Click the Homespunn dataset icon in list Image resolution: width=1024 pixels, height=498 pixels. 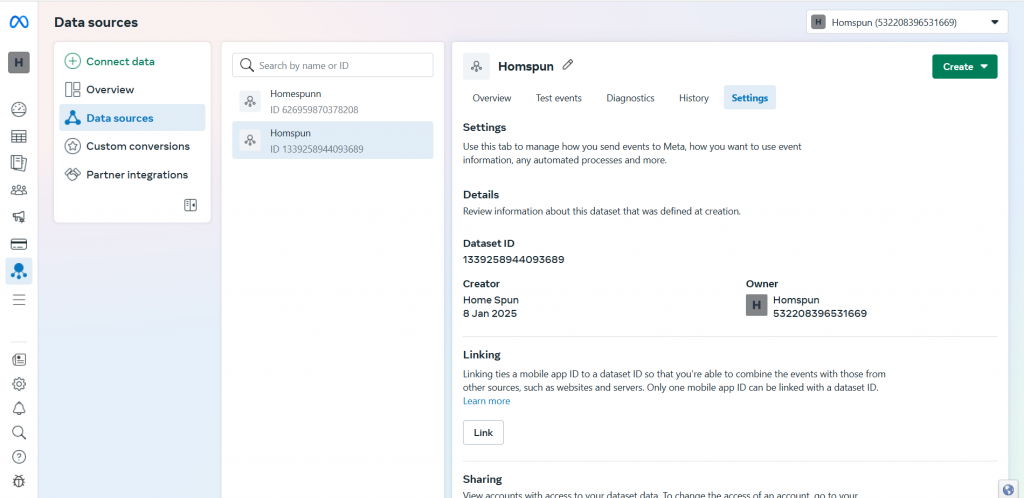pyautogui.click(x=249, y=101)
